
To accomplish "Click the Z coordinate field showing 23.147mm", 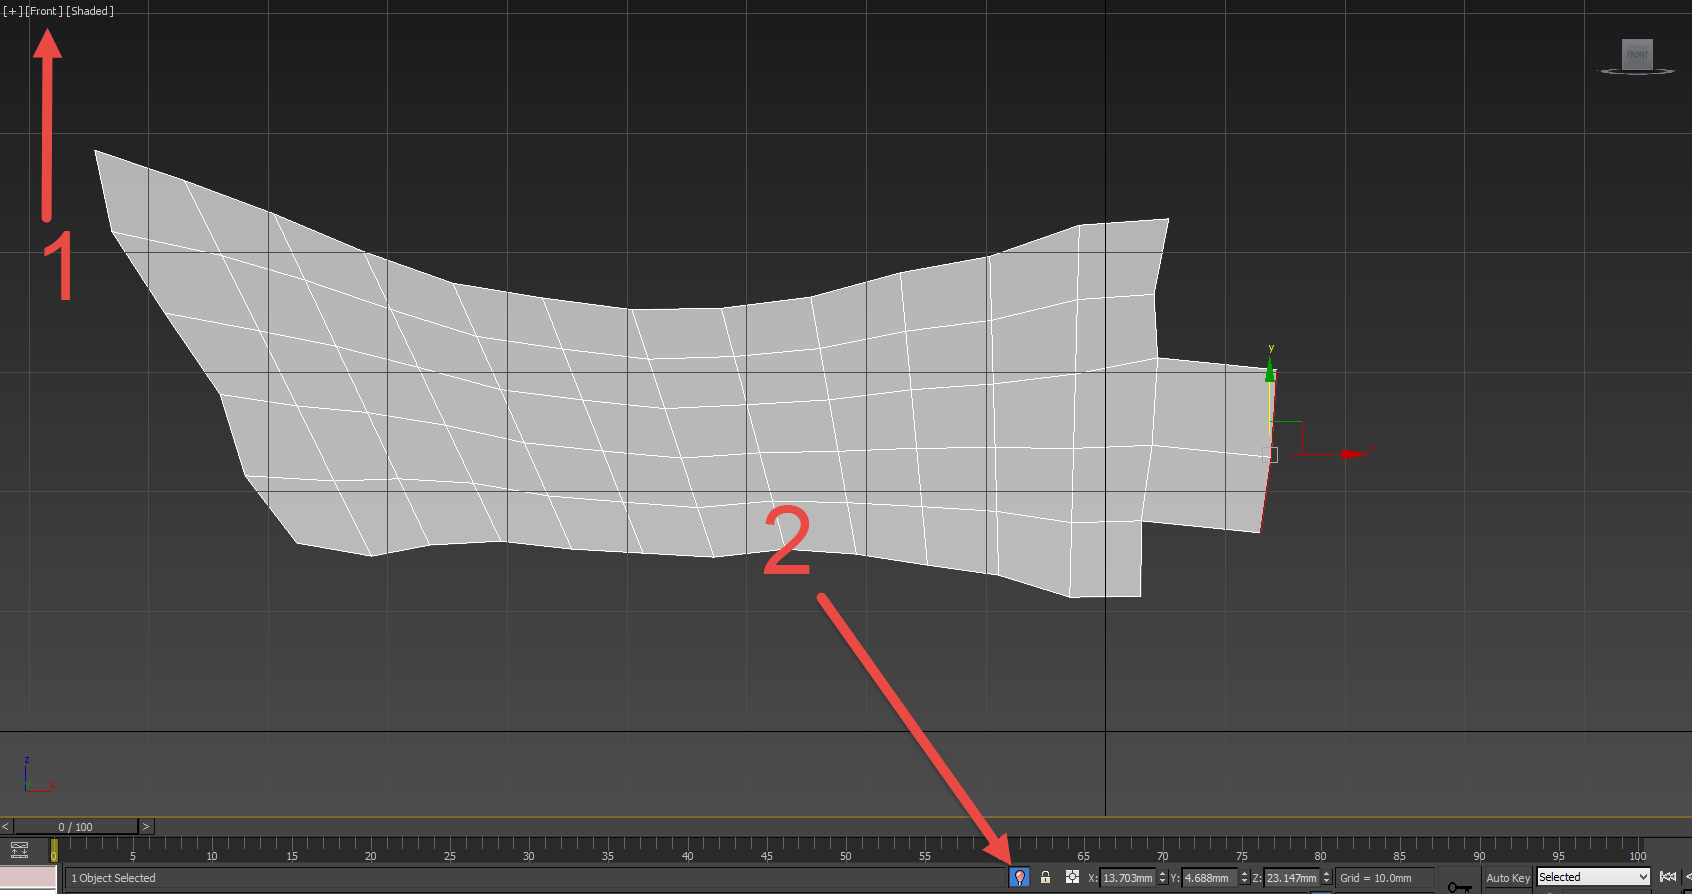I will pos(1292,878).
